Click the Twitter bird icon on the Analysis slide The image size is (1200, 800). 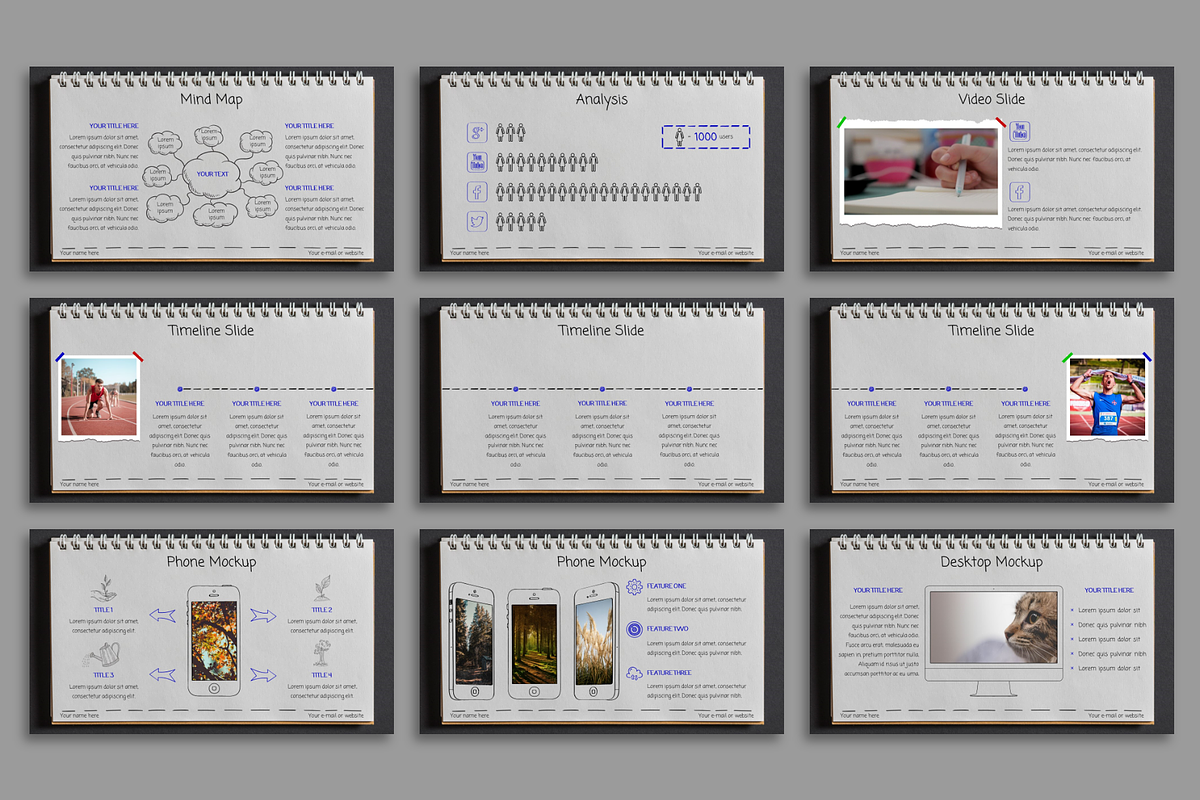[478, 222]
